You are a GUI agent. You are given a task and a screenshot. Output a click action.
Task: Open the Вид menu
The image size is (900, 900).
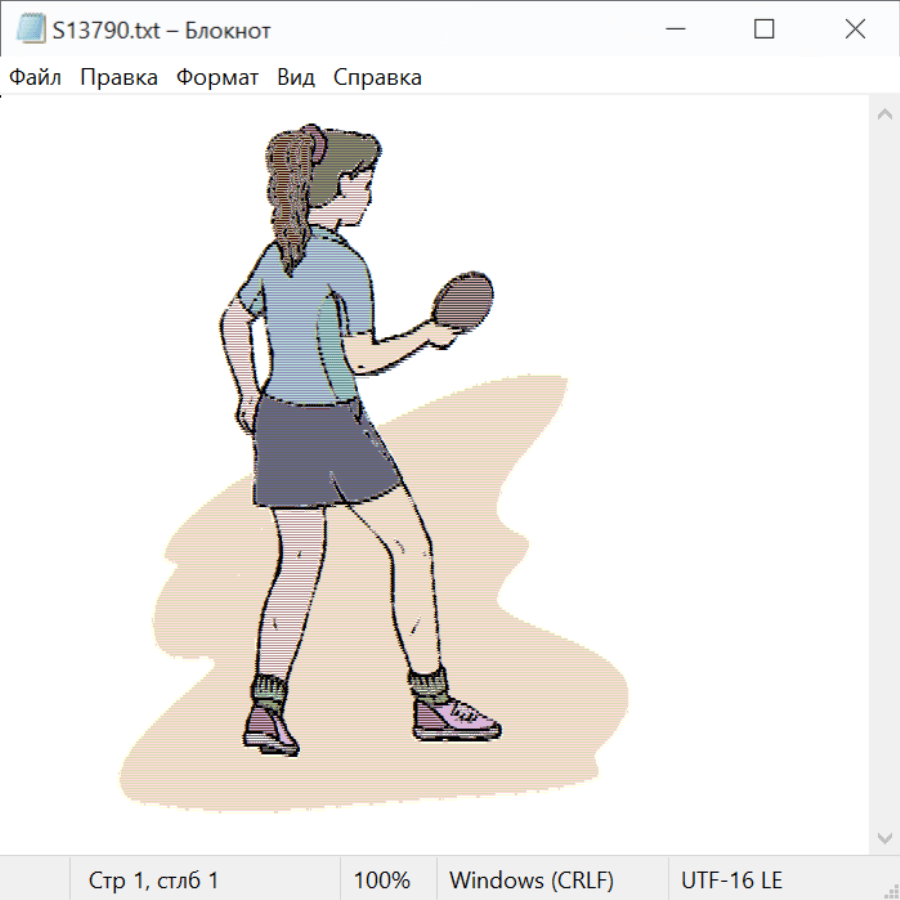point(296,78)
